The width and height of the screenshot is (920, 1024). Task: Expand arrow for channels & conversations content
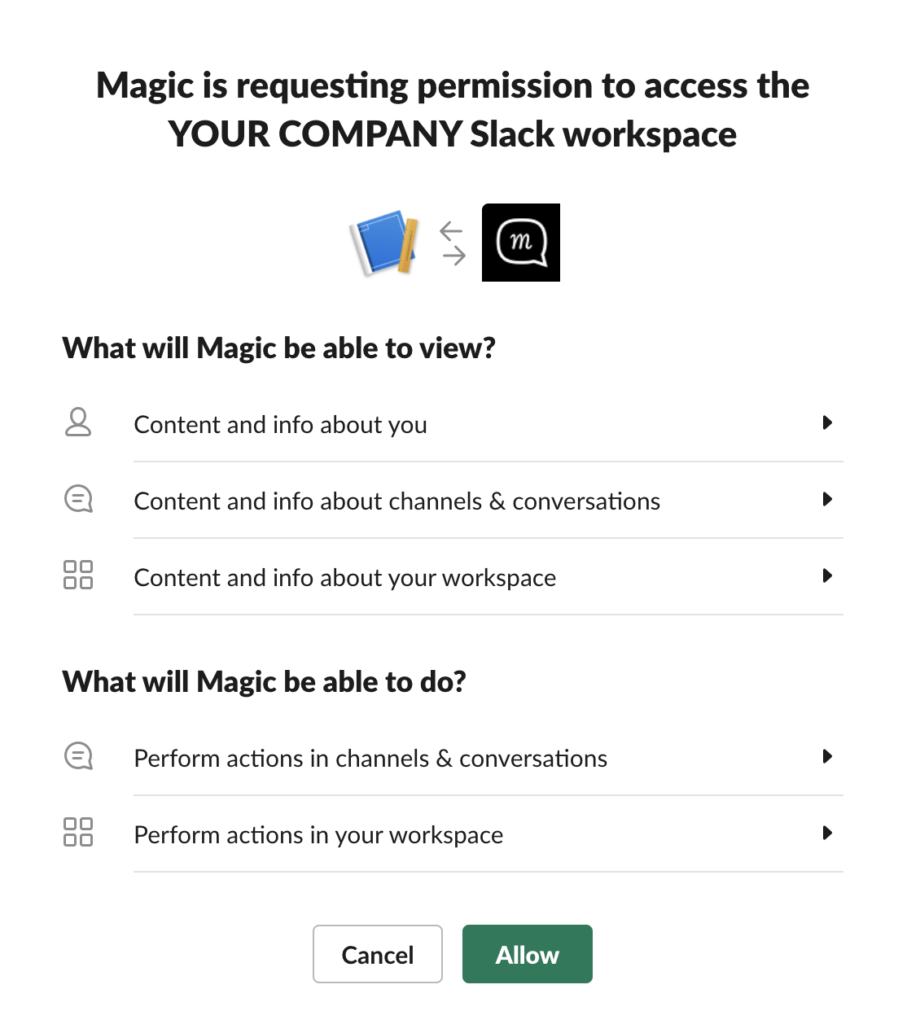point(827,499)
